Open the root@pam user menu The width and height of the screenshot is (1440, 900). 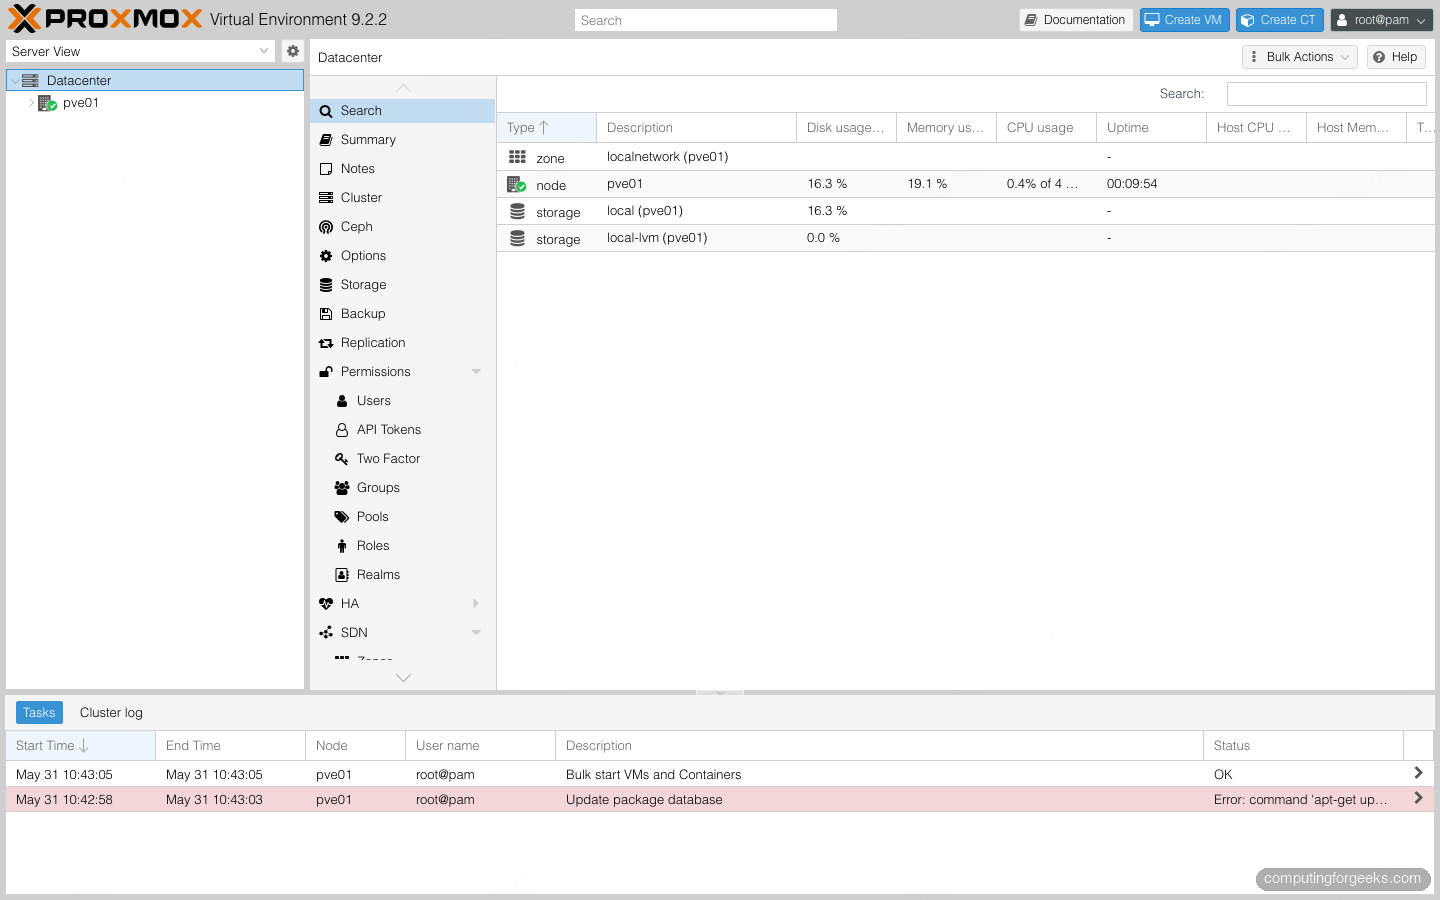click(1382, 20)
